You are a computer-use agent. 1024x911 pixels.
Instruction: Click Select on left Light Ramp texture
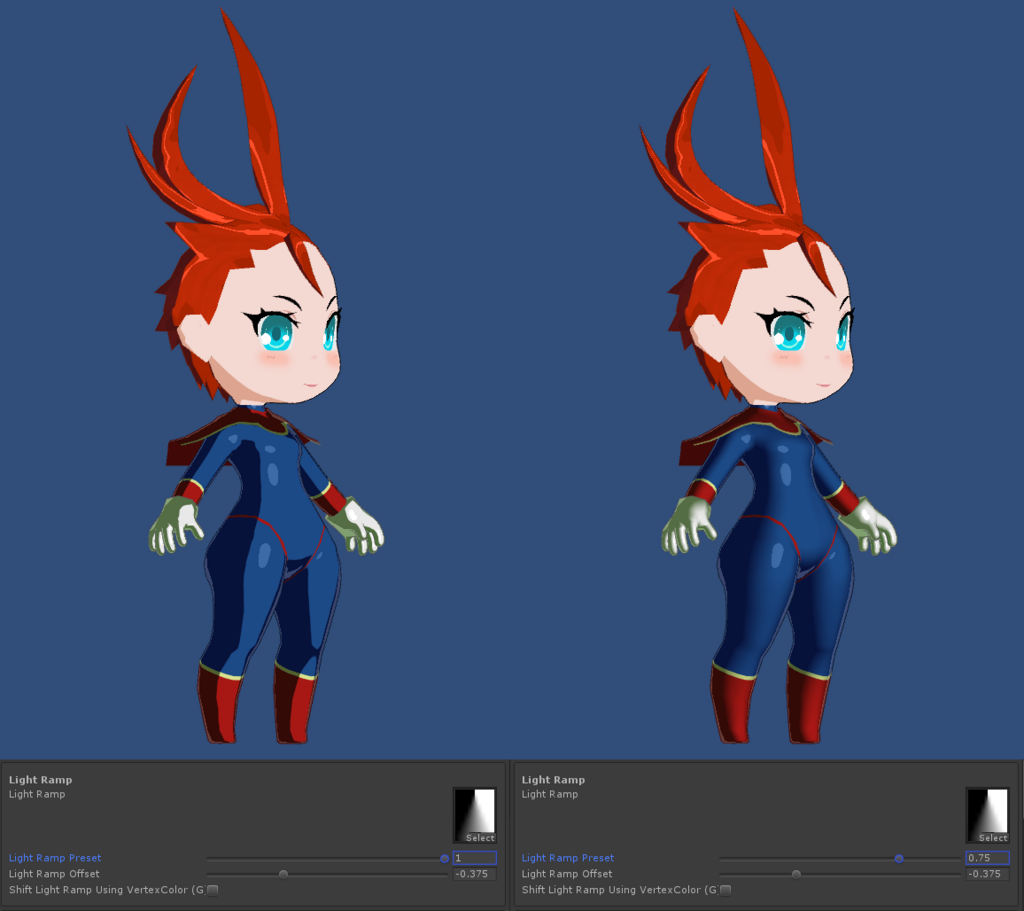pos(480,838)
